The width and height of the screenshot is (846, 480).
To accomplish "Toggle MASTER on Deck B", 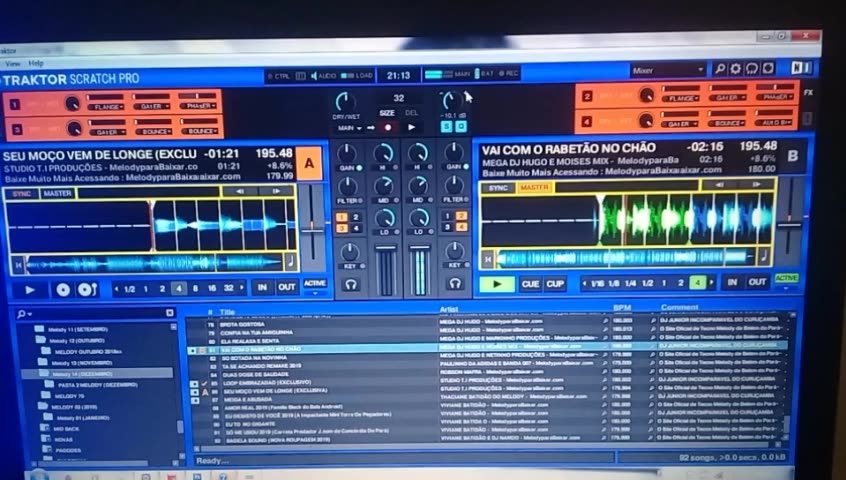I will click(535, 187).
